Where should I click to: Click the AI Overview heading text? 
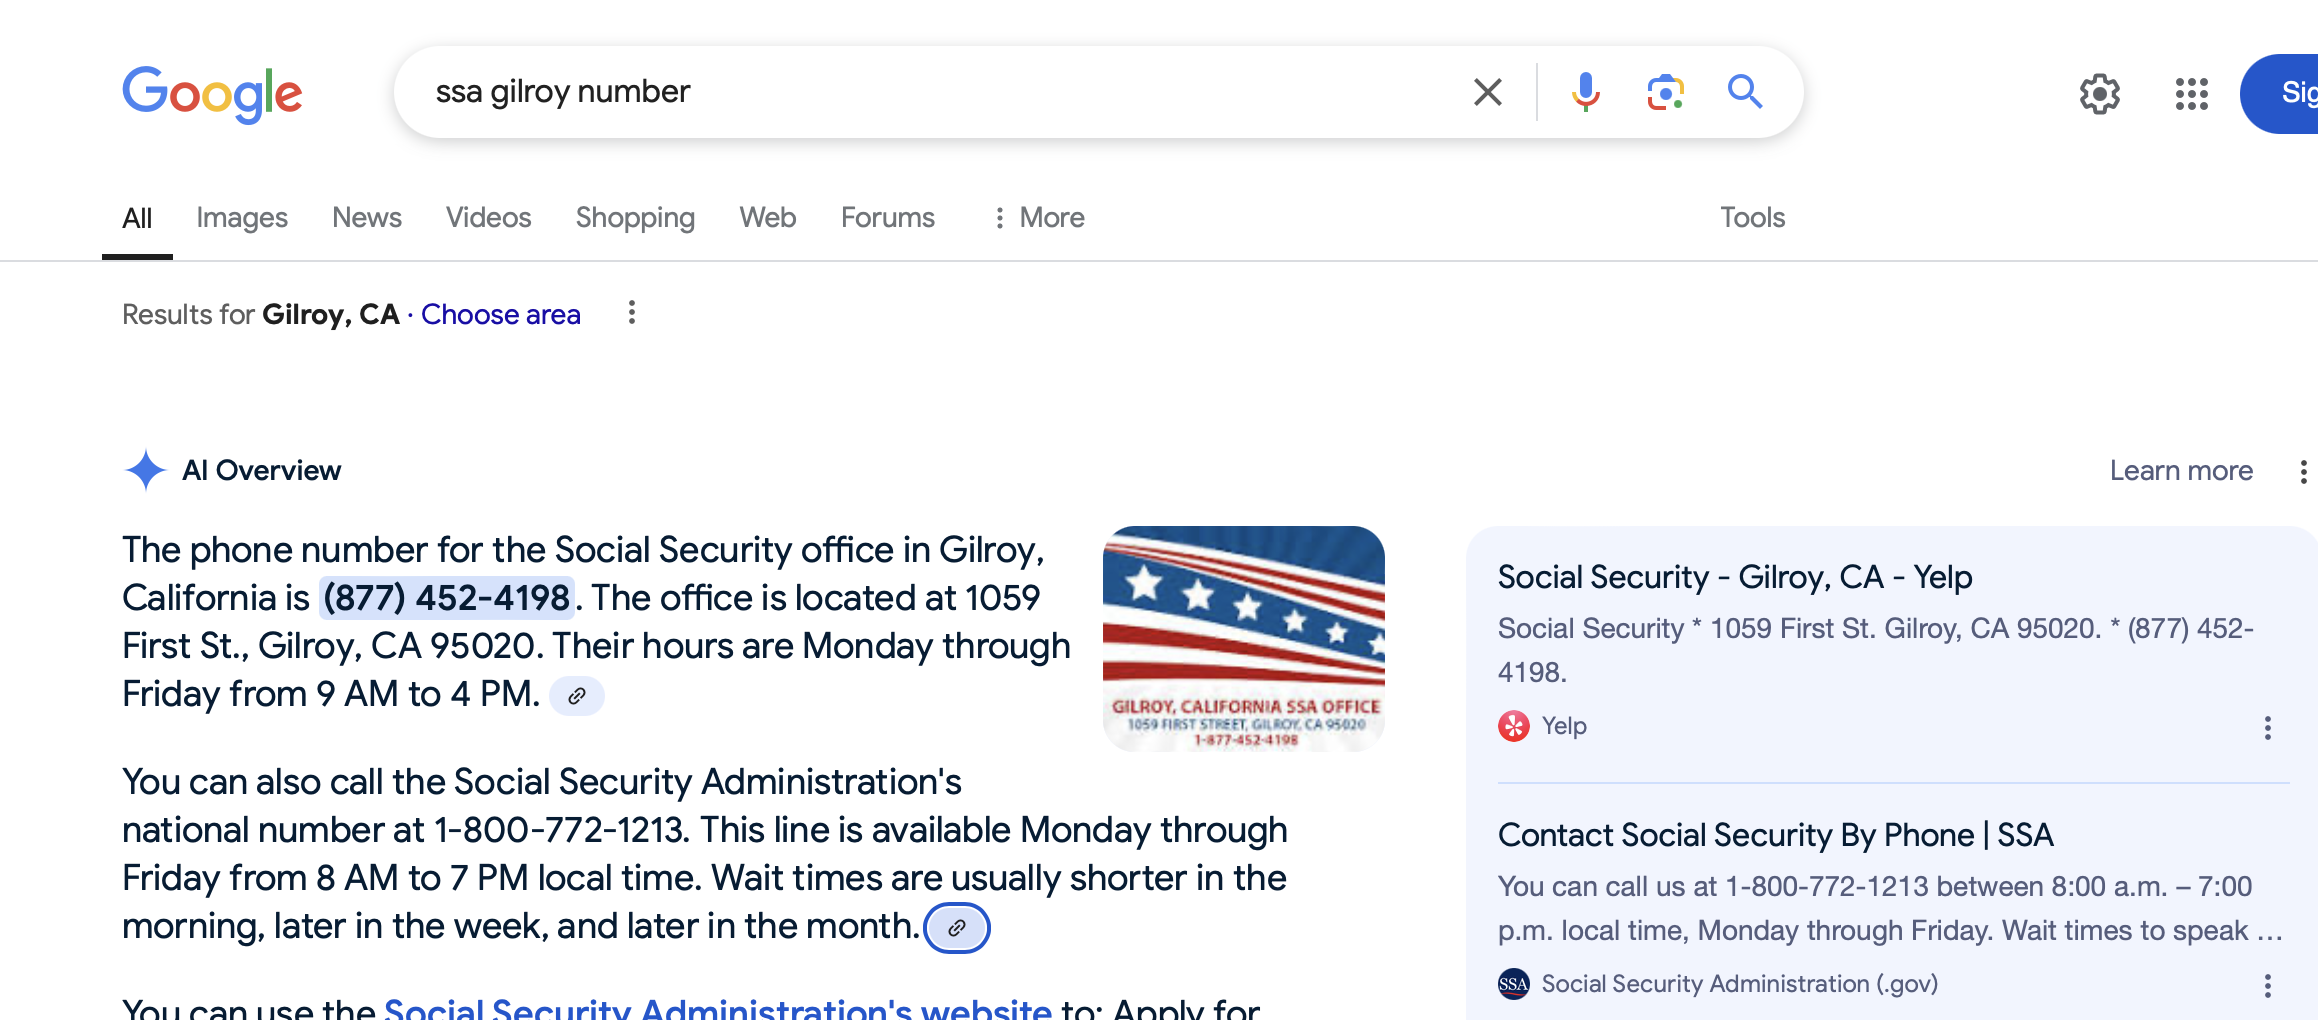pos(261,471)
